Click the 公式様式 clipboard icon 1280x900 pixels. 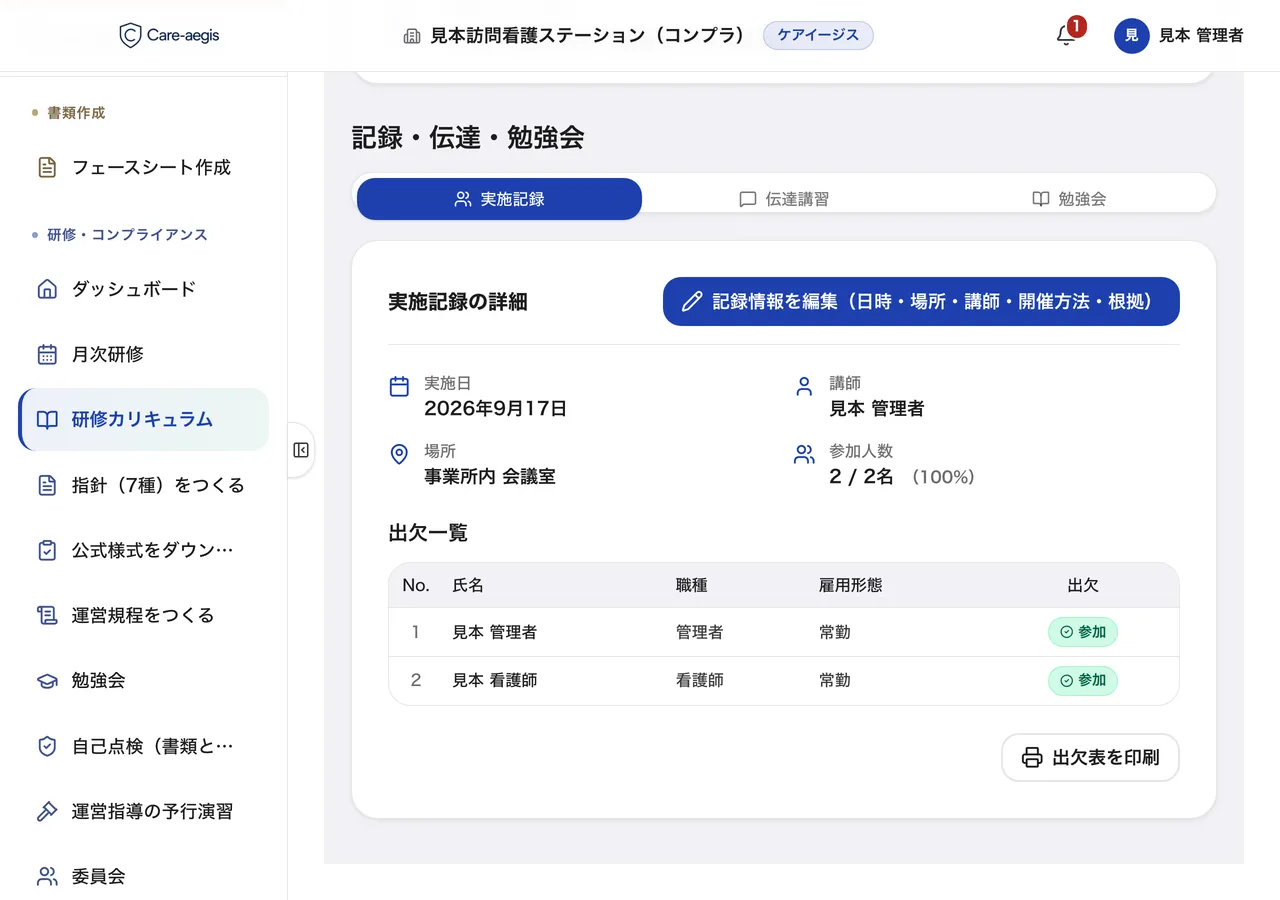(47, 550)
